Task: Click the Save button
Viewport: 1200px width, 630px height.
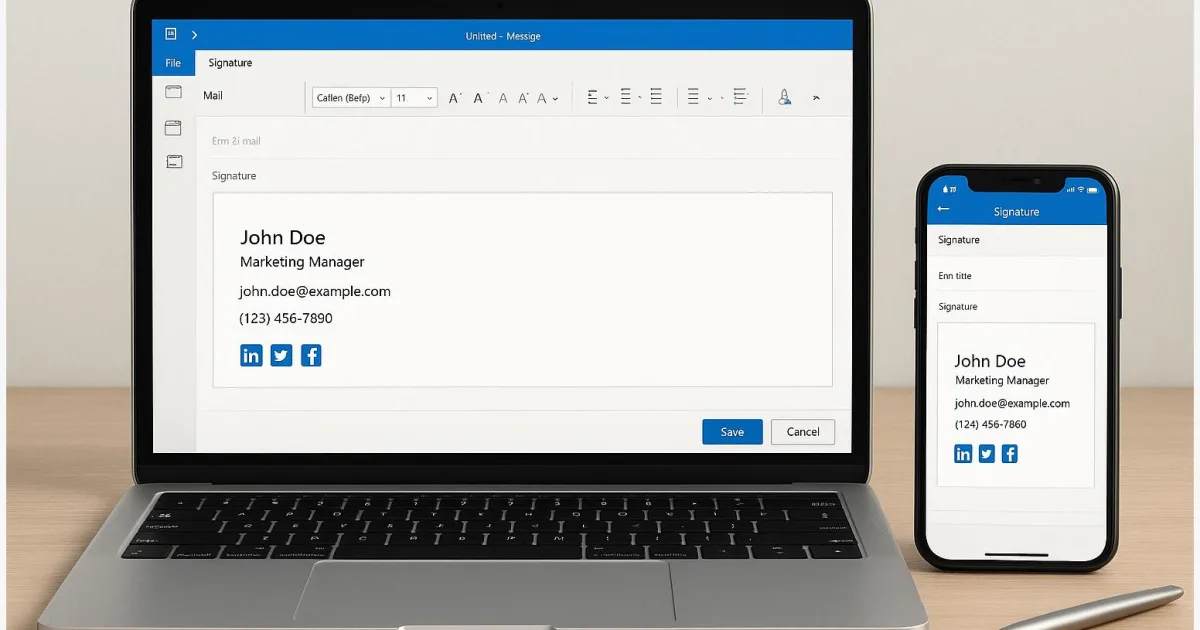Action: coord(732,431)
